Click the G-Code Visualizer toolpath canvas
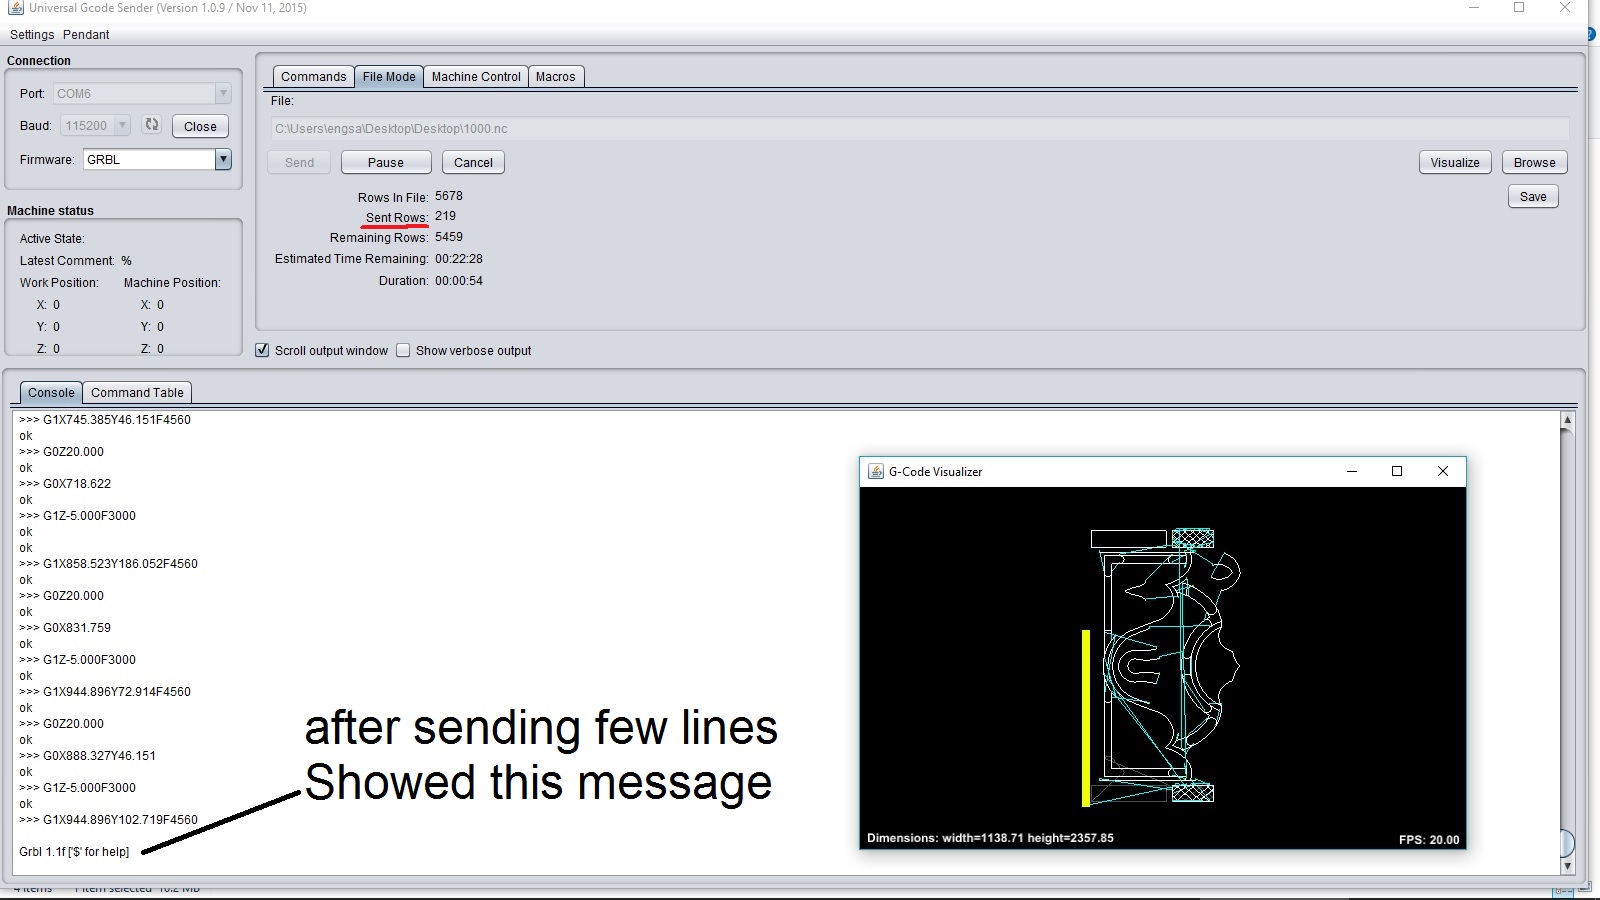This screenshot has height=900, width=1600. [x=1163, y=668]
